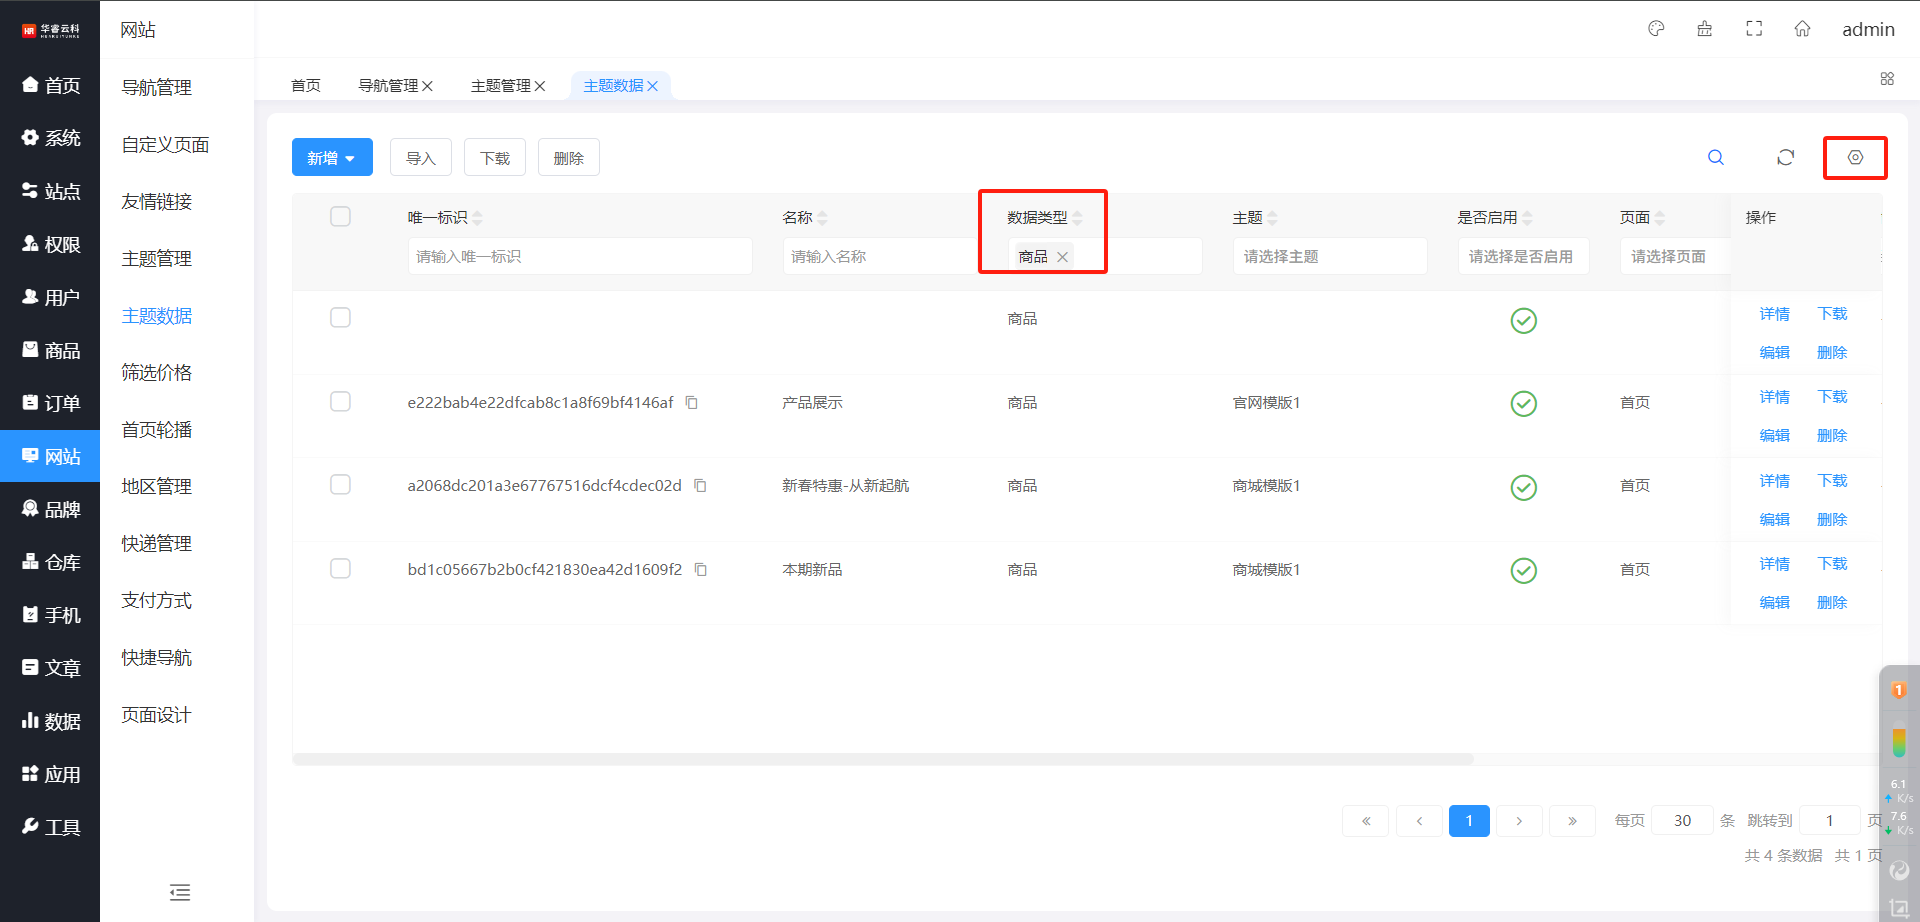Image resolution: width=1920 pixels, height=922 pixels.
Task: Copy the e222bab4 unique identifier
Action: coord(691,403)
